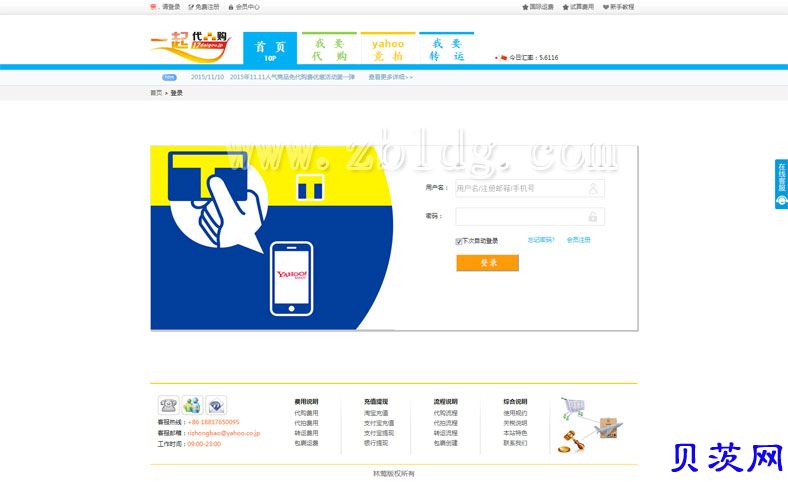Open 代购费用 footer link
The height and width of the screenshot is (482, 788).
click(306, 413)
